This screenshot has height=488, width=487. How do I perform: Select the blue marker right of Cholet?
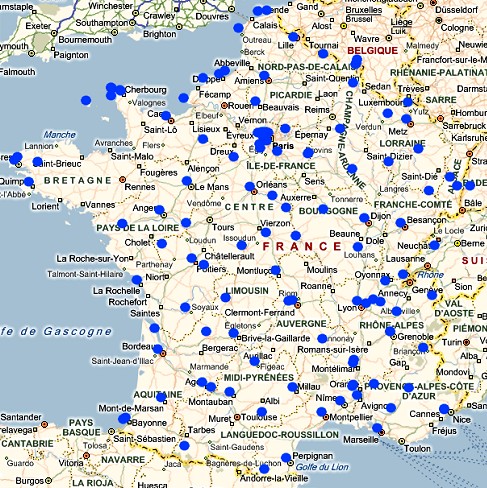162,243
